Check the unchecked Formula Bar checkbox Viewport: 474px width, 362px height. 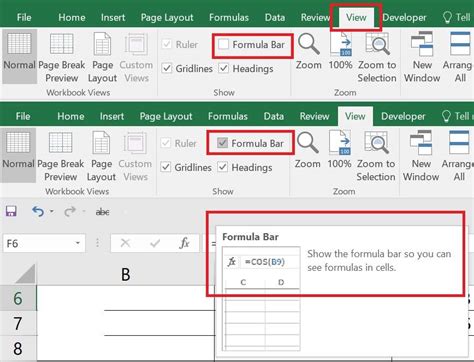(223, 44)
